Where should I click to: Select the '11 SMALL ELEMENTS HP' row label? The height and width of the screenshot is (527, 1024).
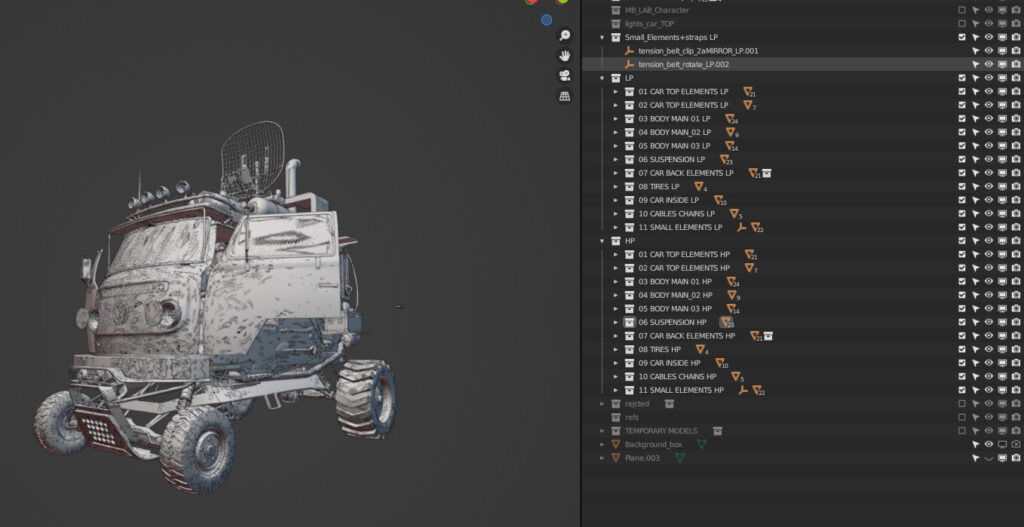tap(681, 390)
